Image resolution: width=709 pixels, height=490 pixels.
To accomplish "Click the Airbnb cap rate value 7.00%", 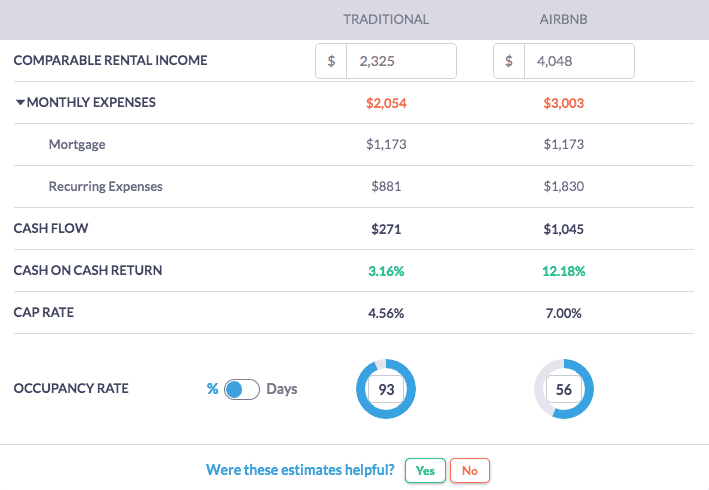I will coord(564,312).
